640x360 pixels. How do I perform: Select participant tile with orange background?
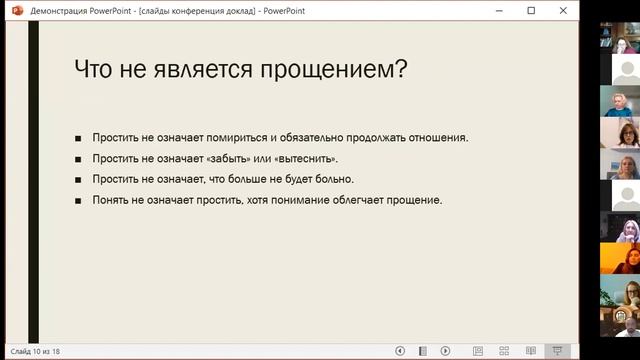620,258
